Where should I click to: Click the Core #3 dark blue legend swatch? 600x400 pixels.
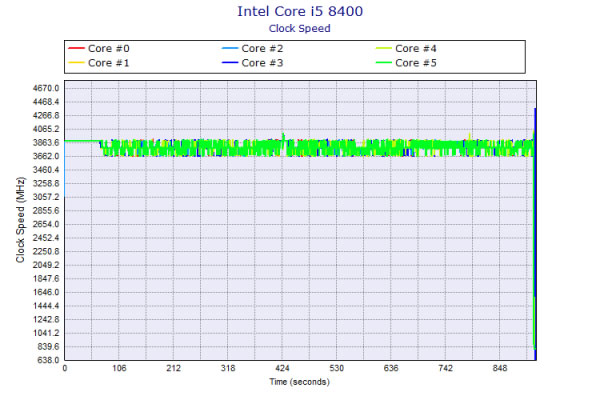point(230,63)
